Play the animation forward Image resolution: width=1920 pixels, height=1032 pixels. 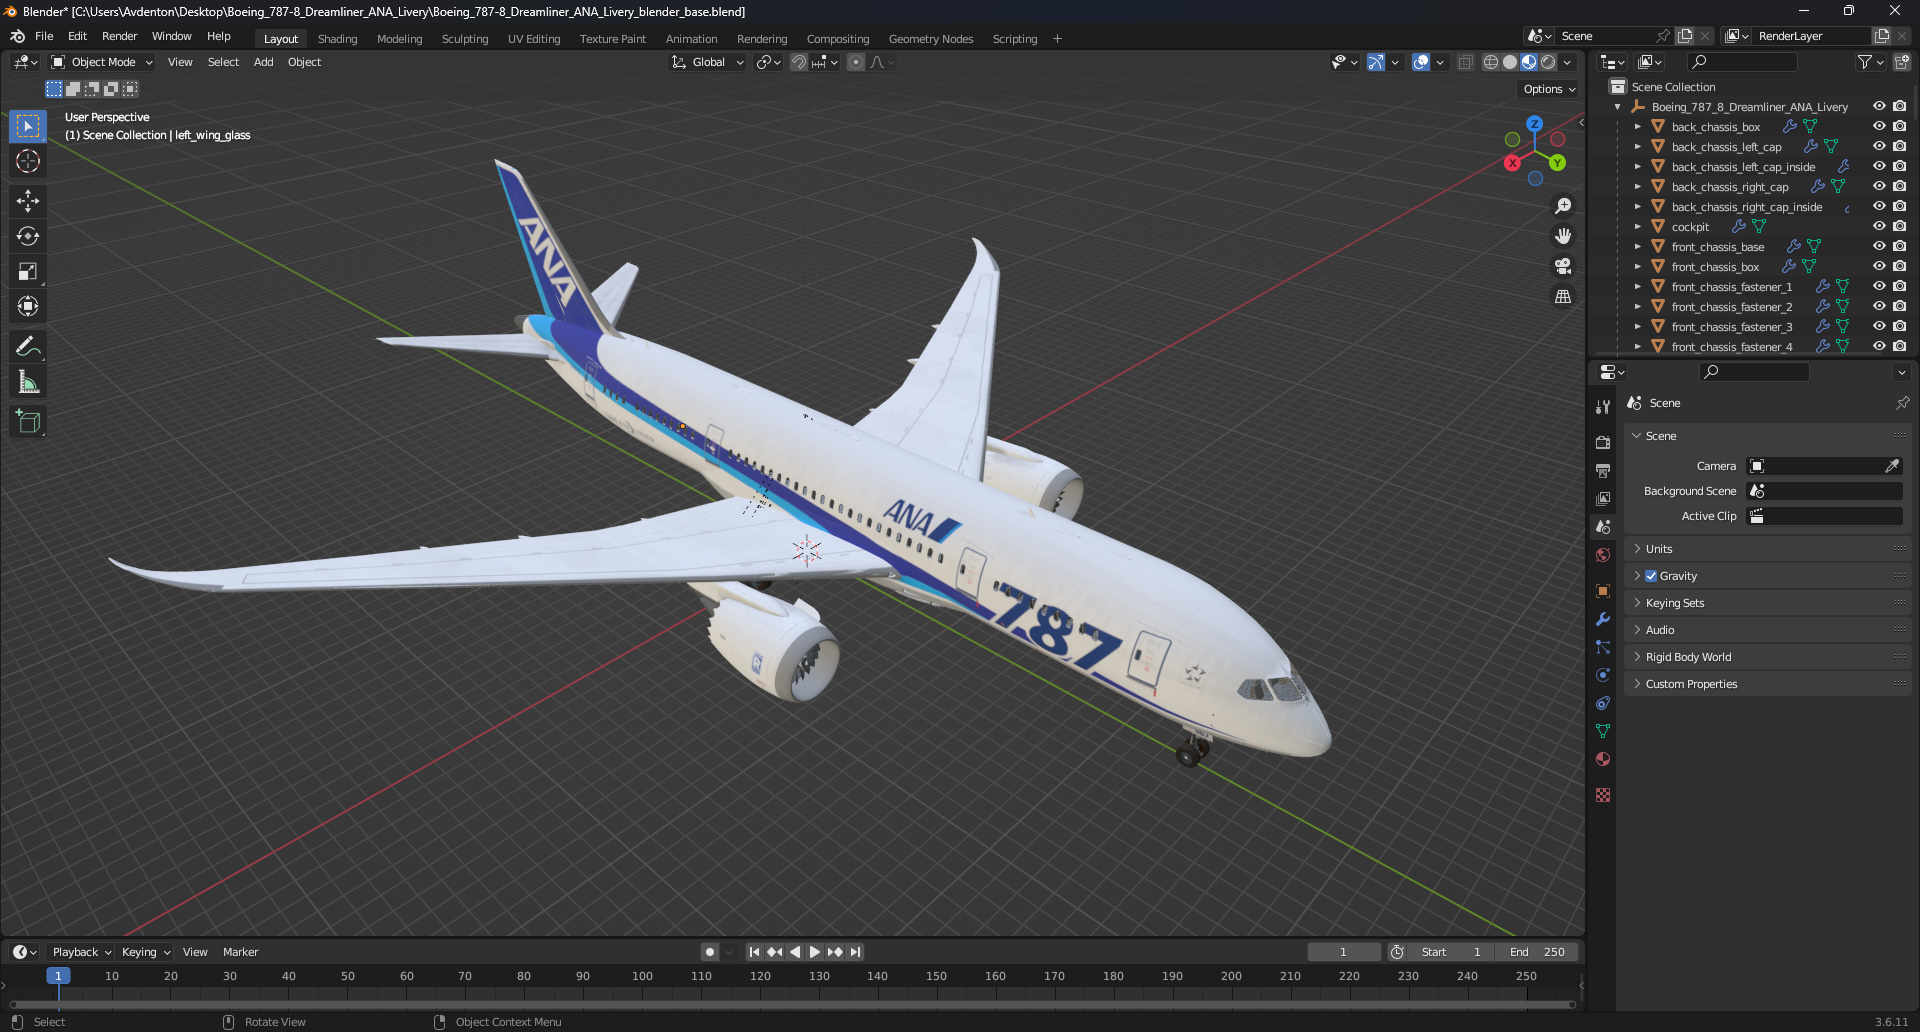tap(814, 952)
